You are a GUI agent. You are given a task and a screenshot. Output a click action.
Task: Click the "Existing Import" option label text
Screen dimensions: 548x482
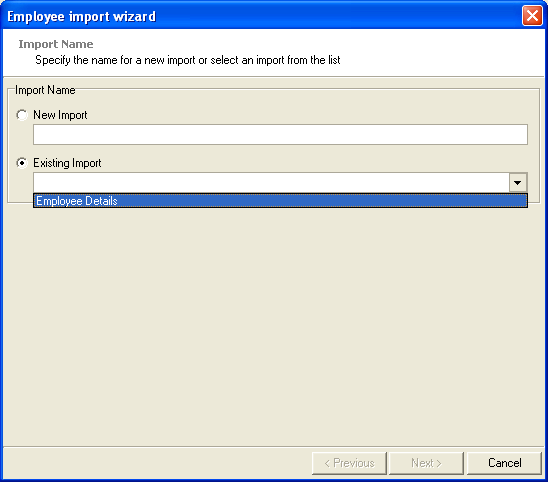[x=67, y=163]
